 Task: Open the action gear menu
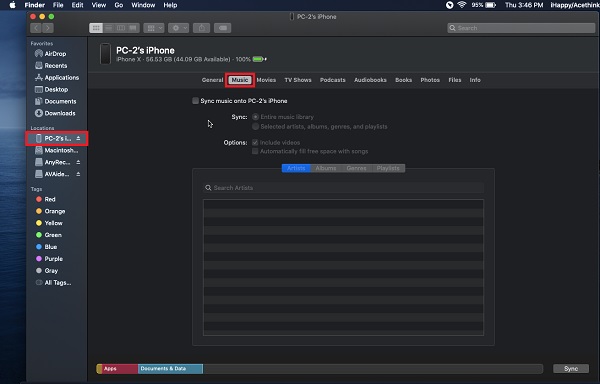click(179, 28)
